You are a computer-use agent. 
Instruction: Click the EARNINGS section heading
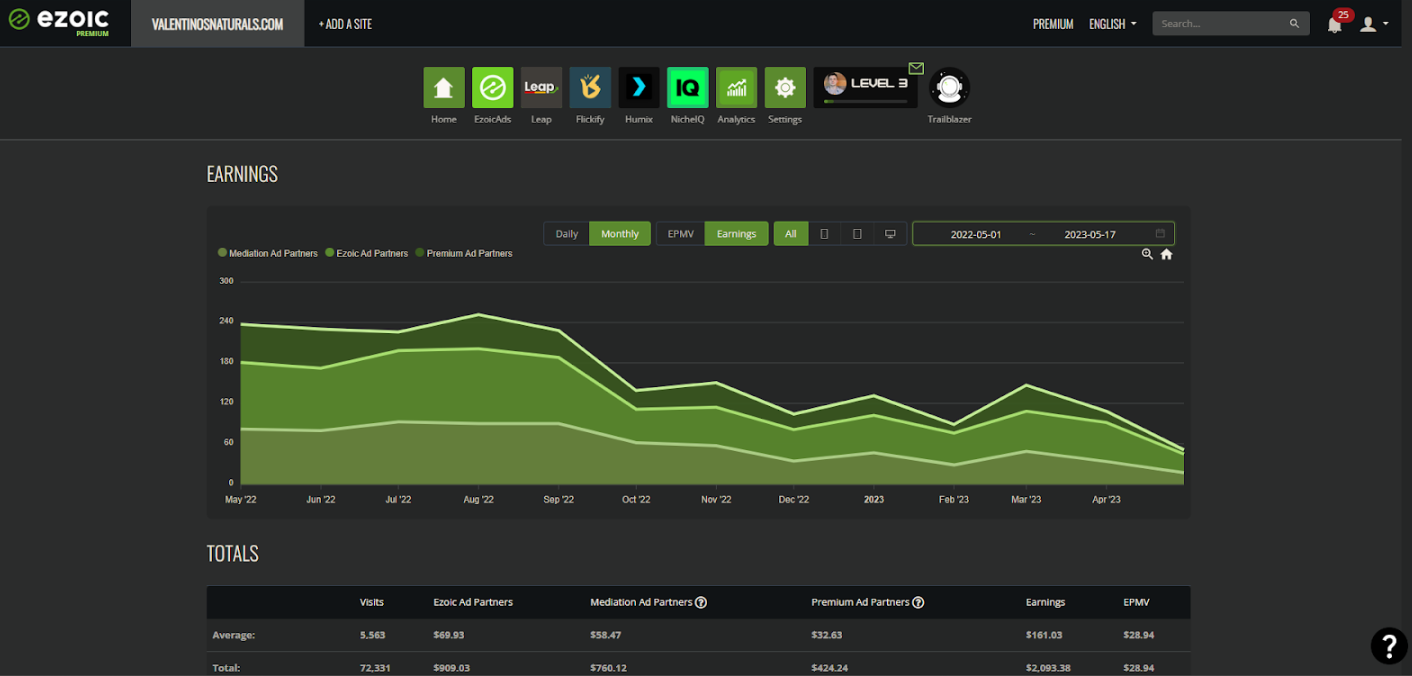tap(242, 174)
